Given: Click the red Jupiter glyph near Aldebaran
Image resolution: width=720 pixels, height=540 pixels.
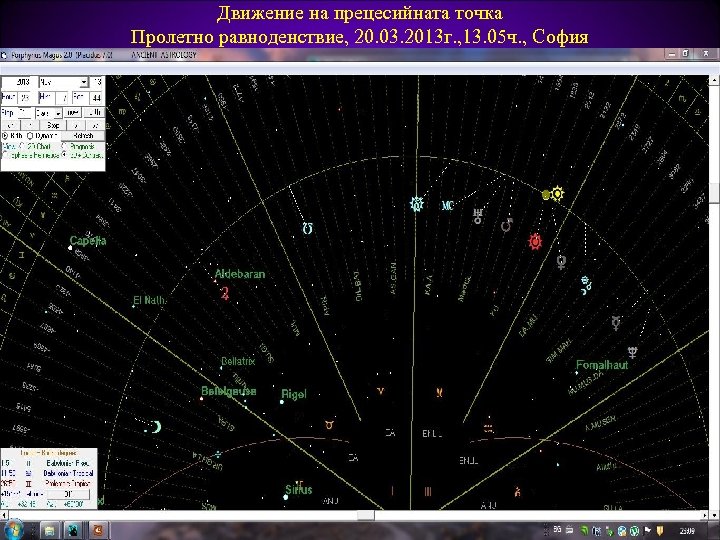Looking at the screenshot, I should 225,293.
